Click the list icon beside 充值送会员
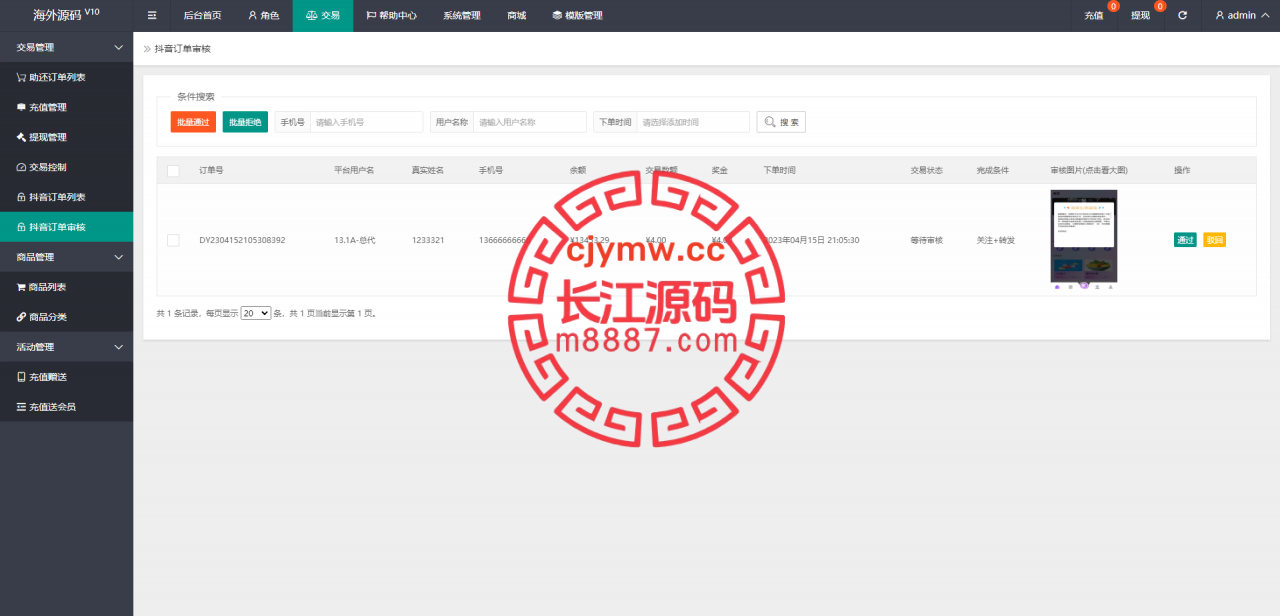1280x616 pixels. pos(21,407)
